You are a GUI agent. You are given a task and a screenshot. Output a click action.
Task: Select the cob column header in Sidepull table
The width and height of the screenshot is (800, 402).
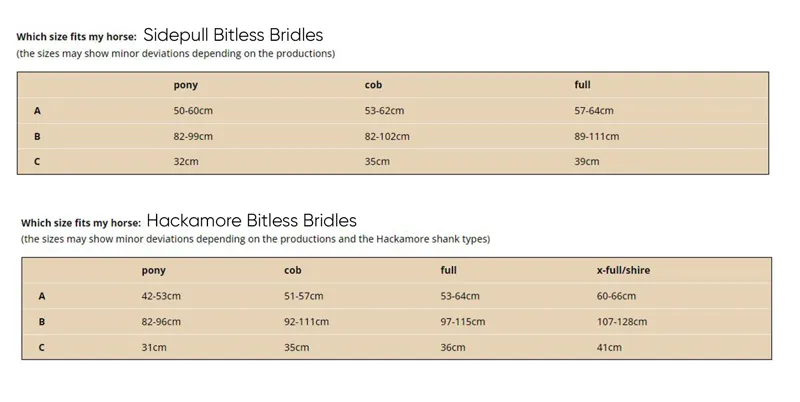373,85
